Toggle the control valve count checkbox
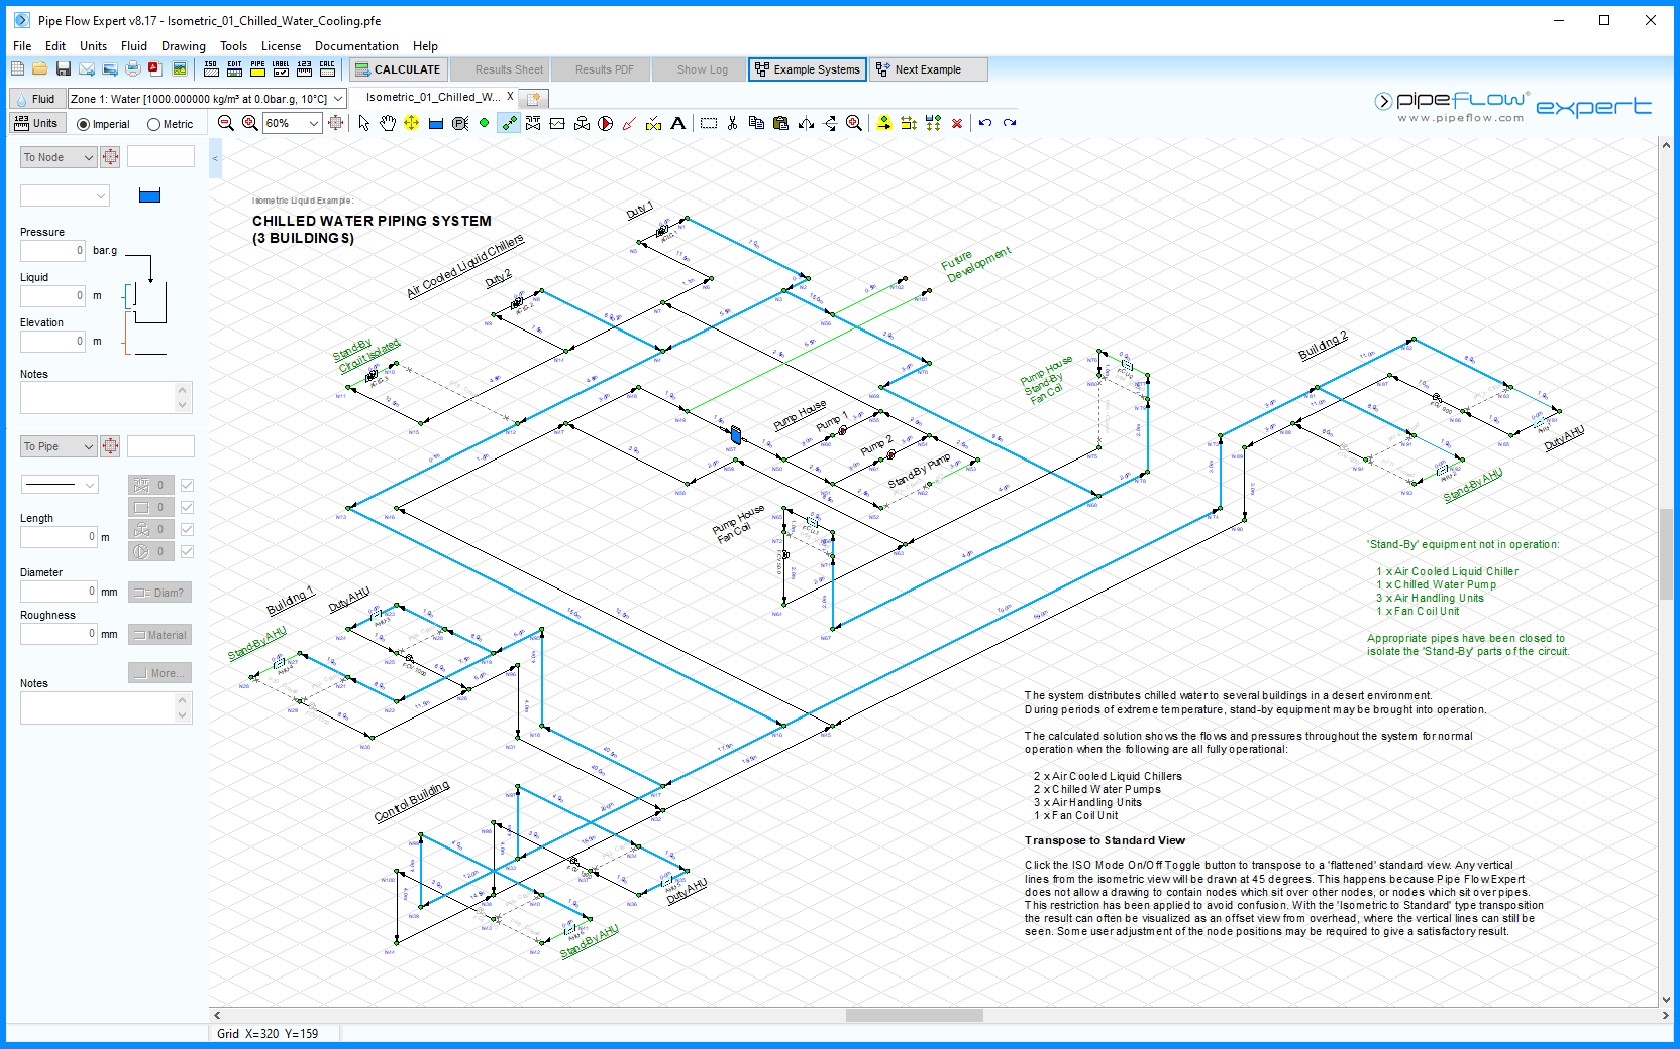Screen dimensions: 1680x1049 tap(187, 529)
